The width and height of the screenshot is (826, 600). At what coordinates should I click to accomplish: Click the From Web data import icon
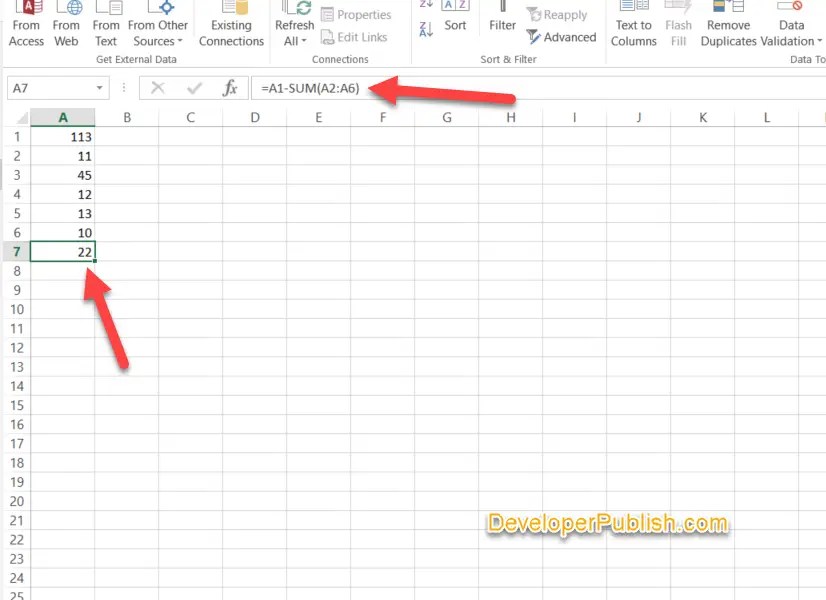click(66, 24)
